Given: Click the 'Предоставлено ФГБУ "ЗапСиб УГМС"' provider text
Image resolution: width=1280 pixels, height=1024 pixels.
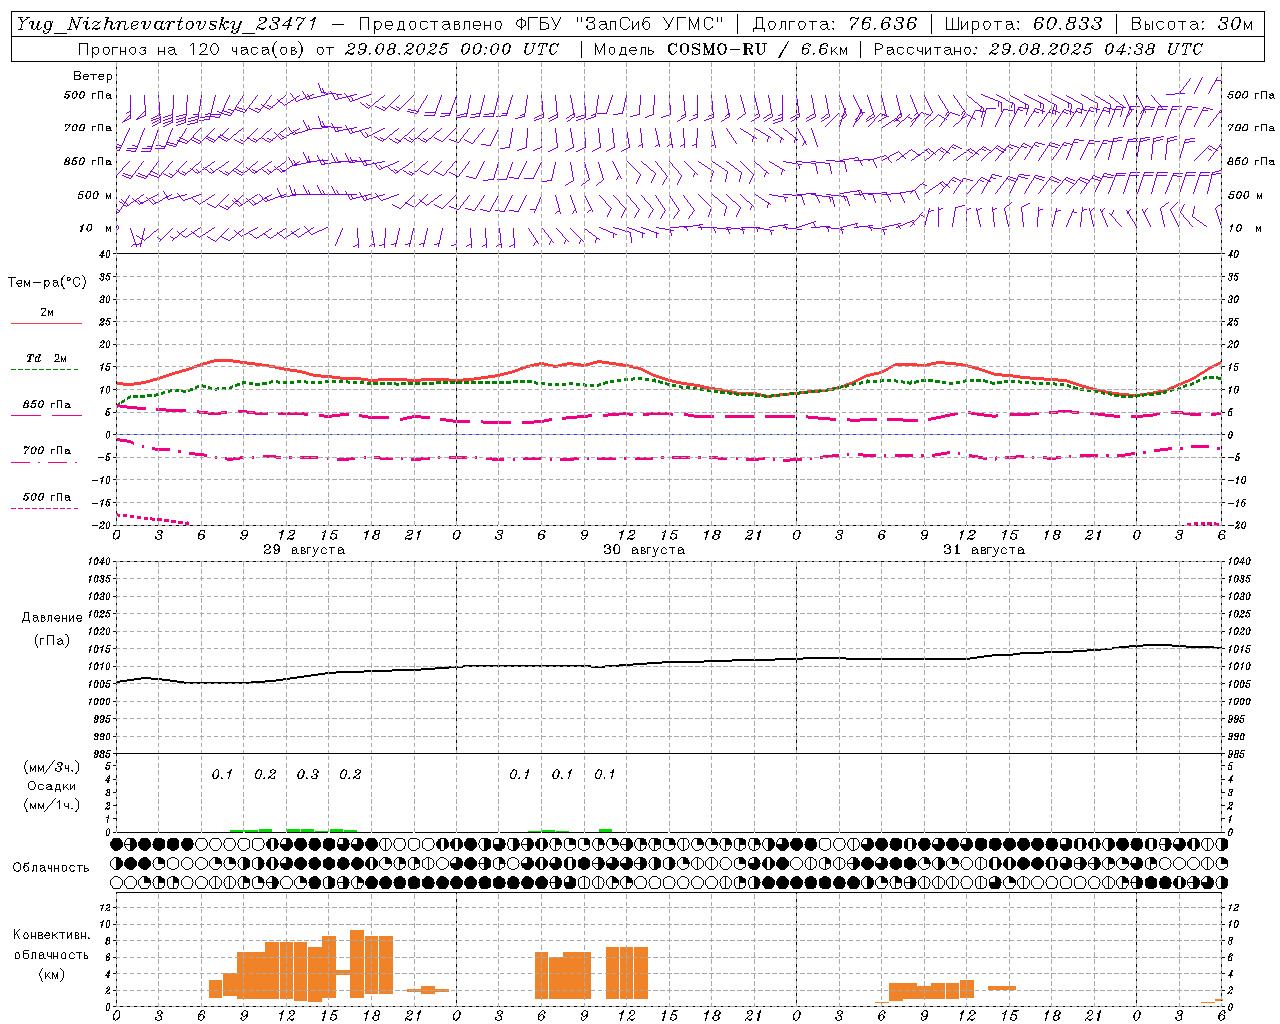Looking at the screenshot, I should pyautogui.click(x=540, y=24).
